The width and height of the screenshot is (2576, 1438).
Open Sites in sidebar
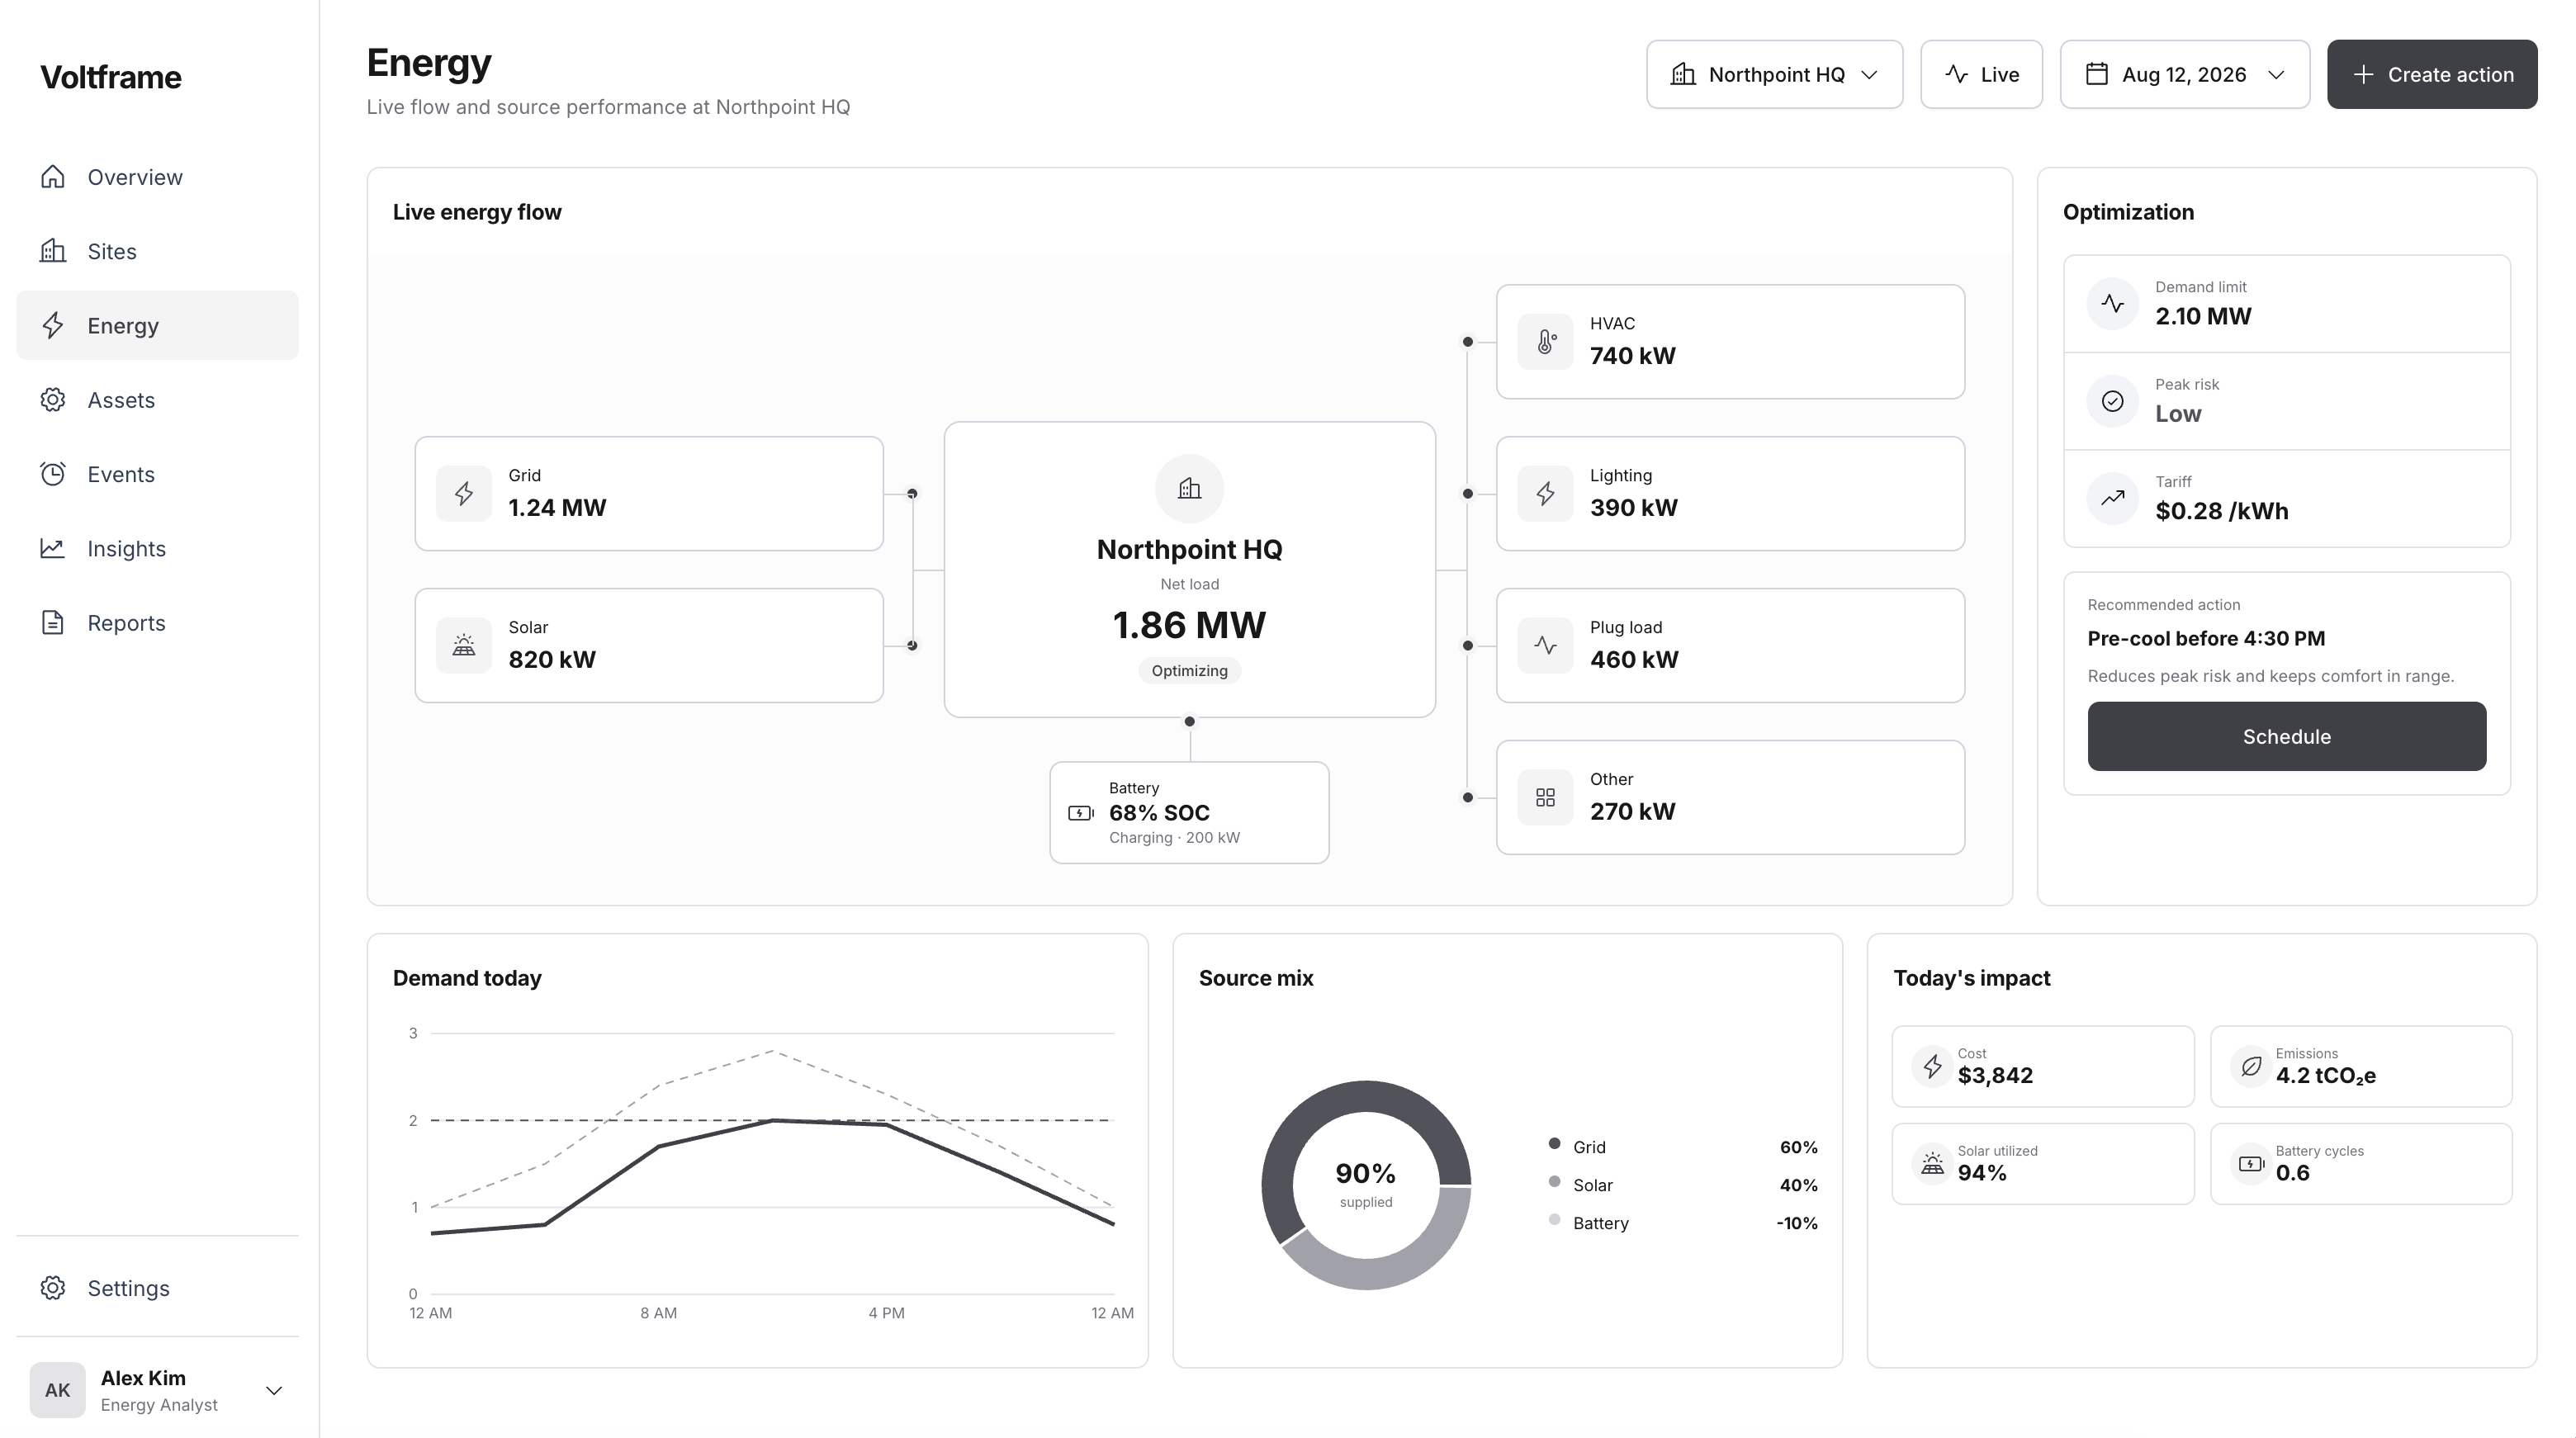click(157, 252)
